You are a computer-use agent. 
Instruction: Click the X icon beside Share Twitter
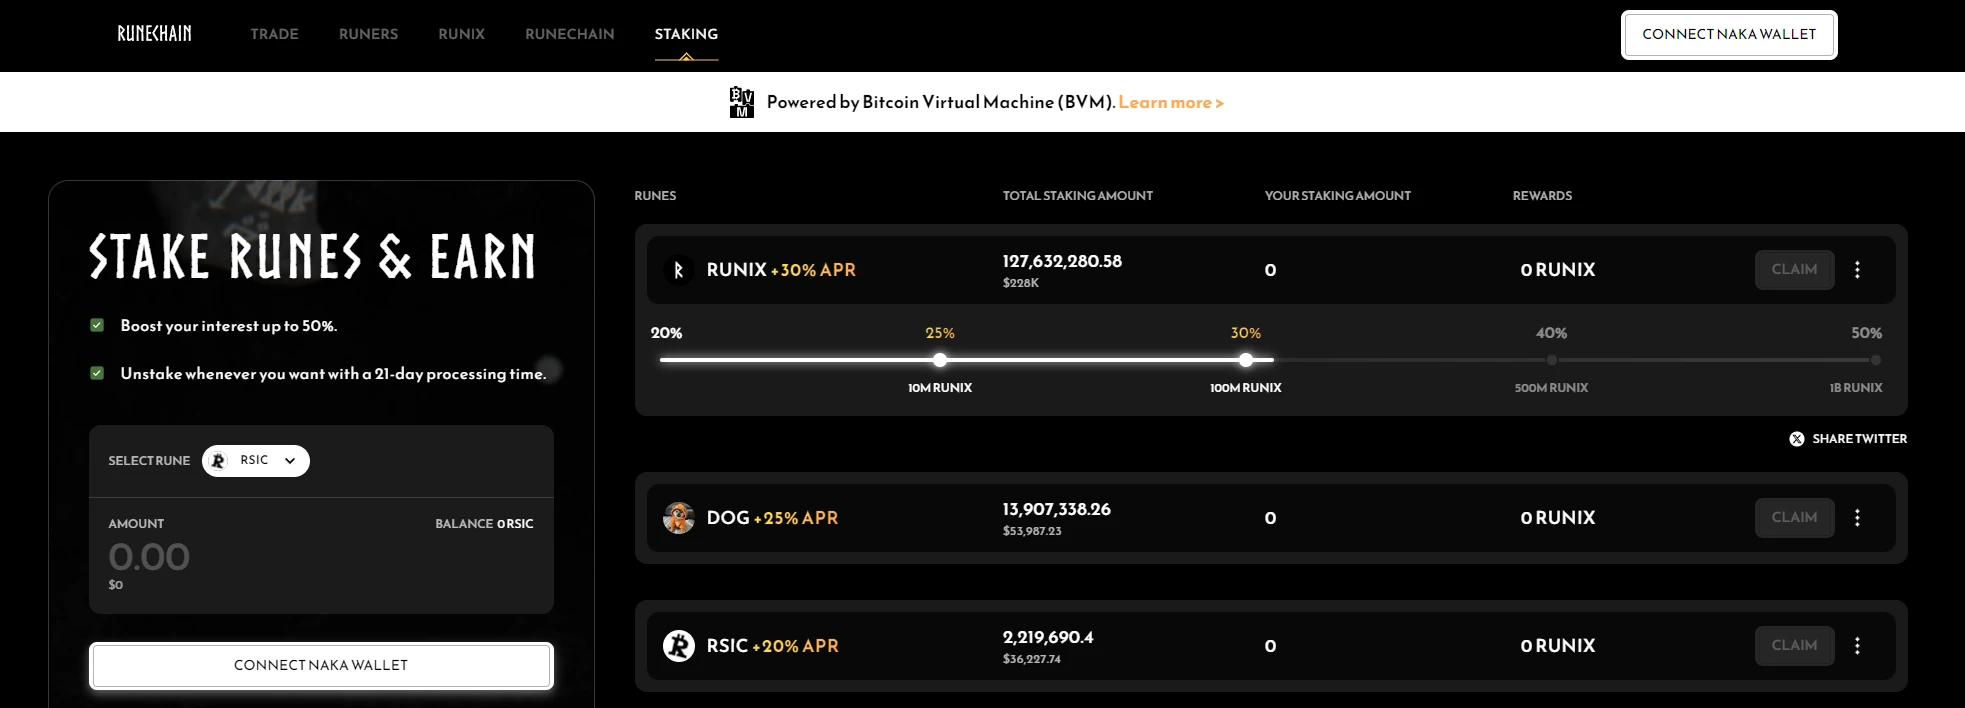[1796, 439]
